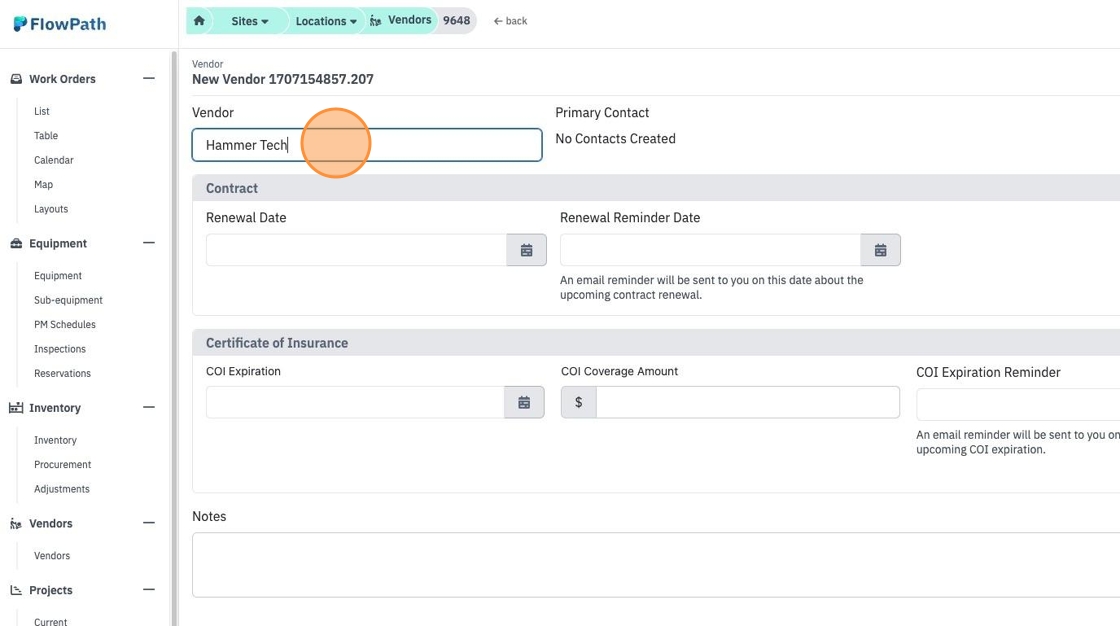Open Procurement page

coord(62,464)
